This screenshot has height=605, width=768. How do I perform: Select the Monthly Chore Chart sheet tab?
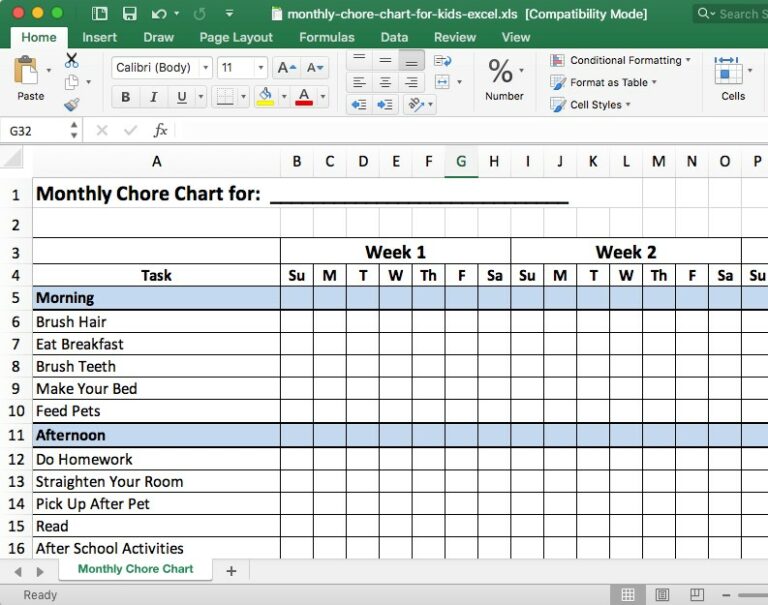tap(136, 569)
